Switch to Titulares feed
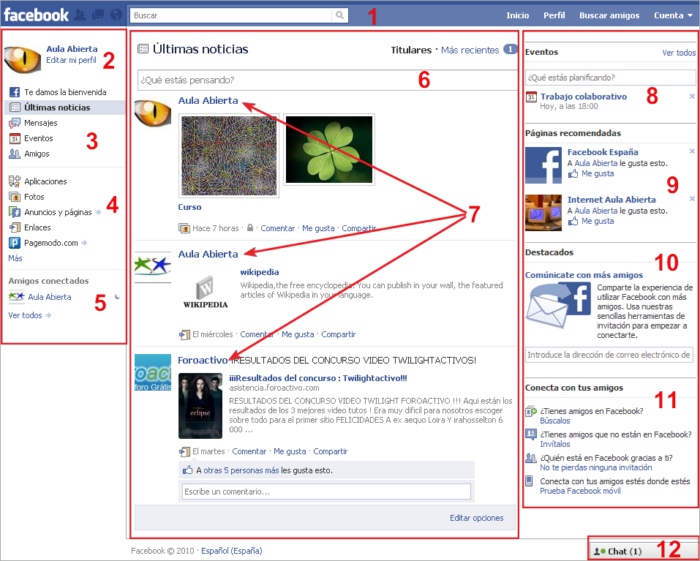Image resolution: width=700 pixels, height=561 pixels. coord(411,50)
